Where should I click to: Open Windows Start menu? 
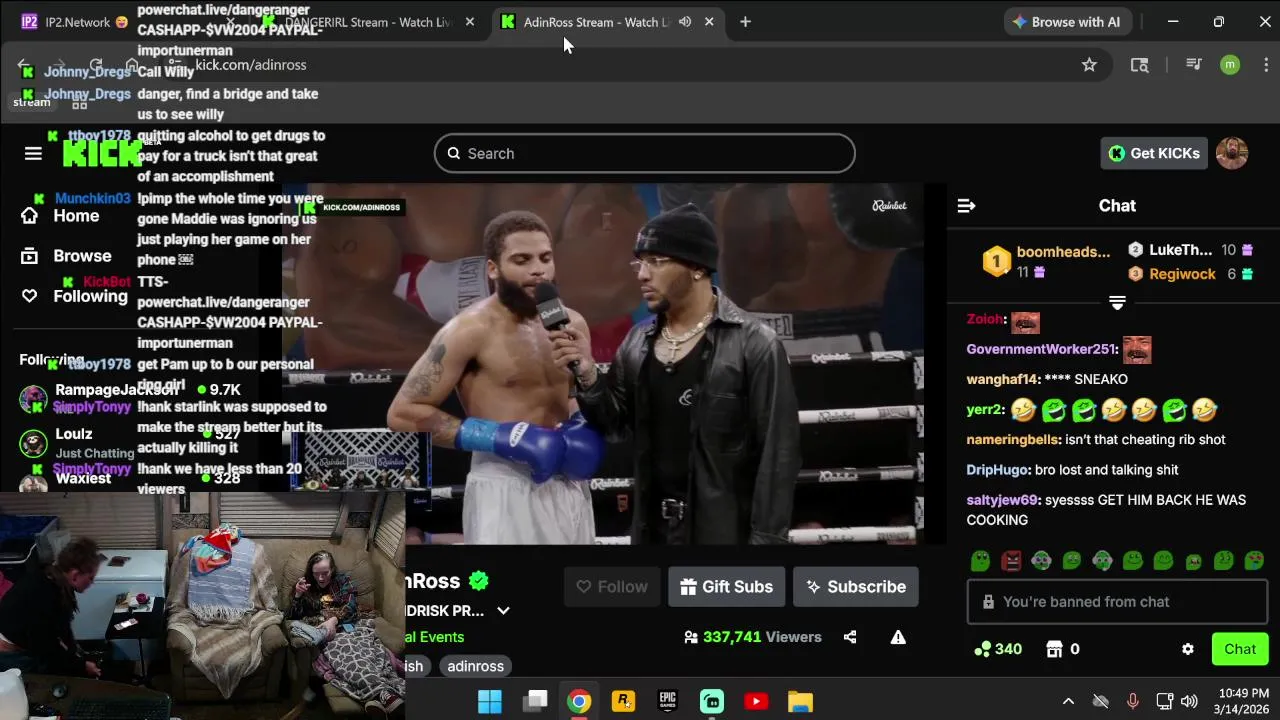490,701
